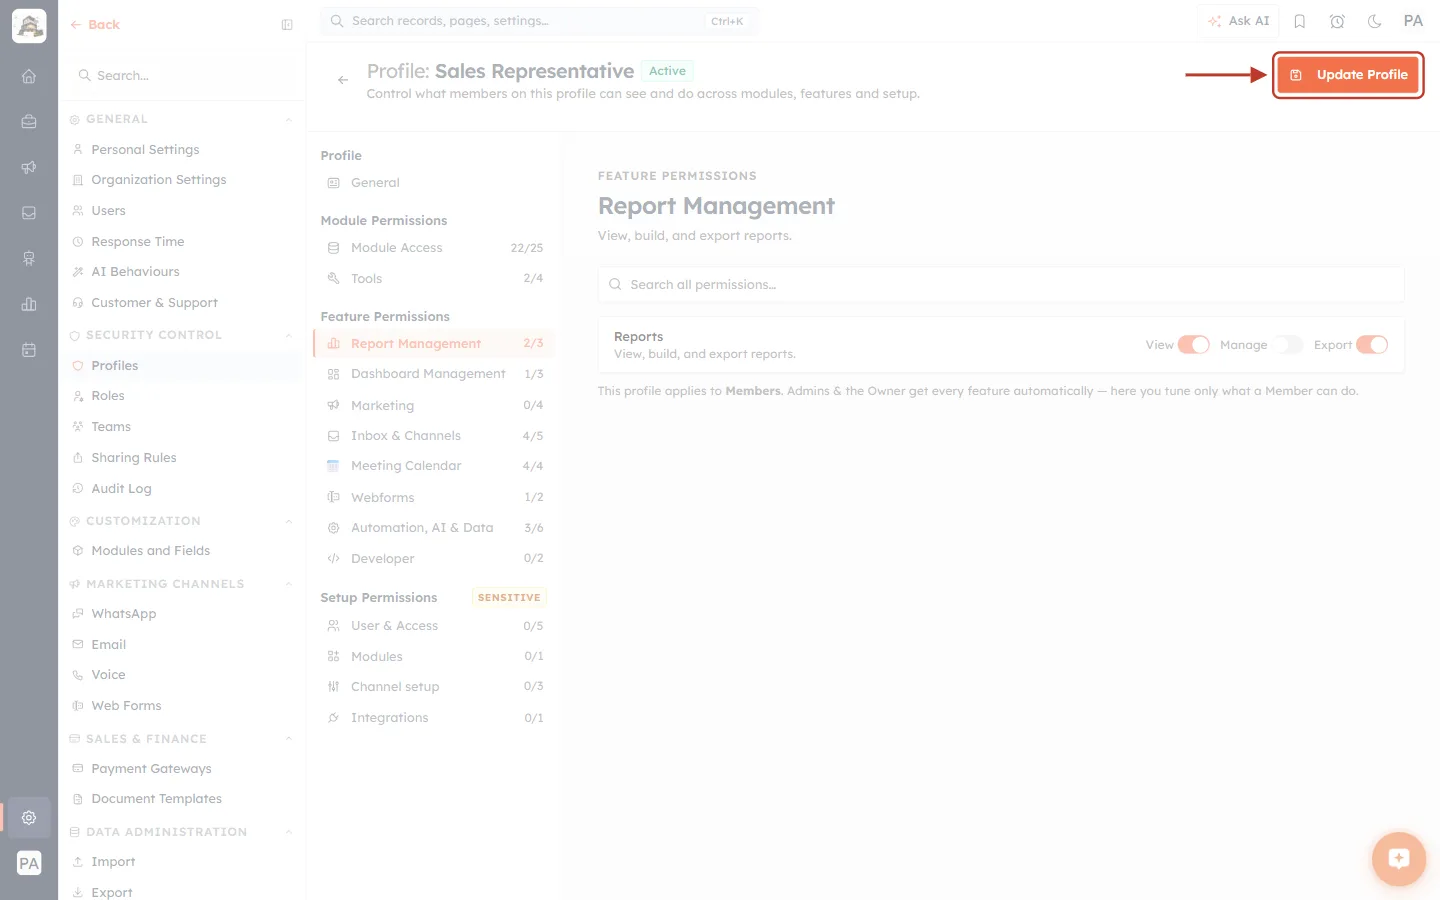The image size is (1440, 900).
Task: Go Back from settings sidebar
Action: tap(95, 25)
